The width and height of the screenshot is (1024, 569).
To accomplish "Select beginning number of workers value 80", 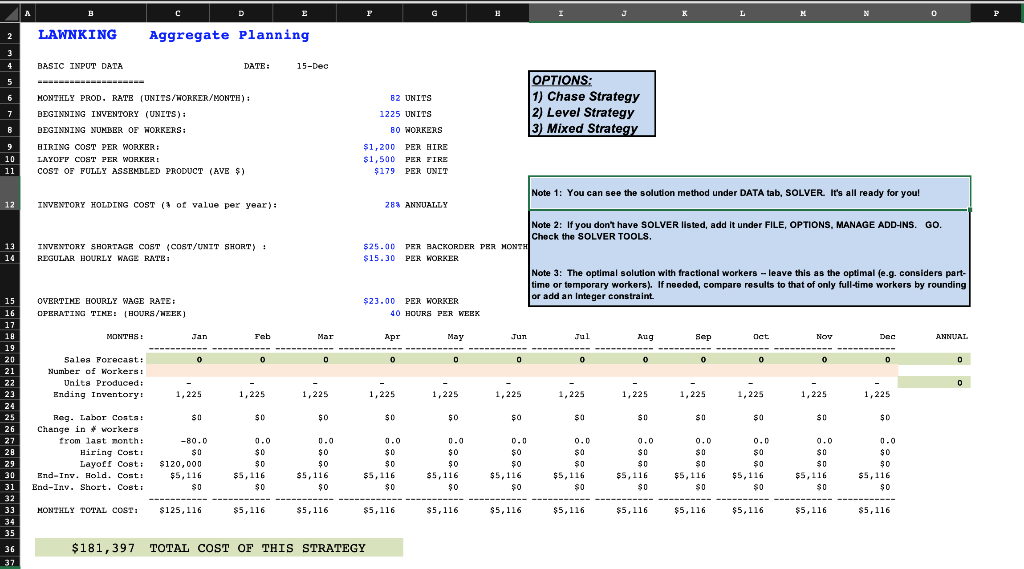I will pyautogui.click(x=395, y=130).
